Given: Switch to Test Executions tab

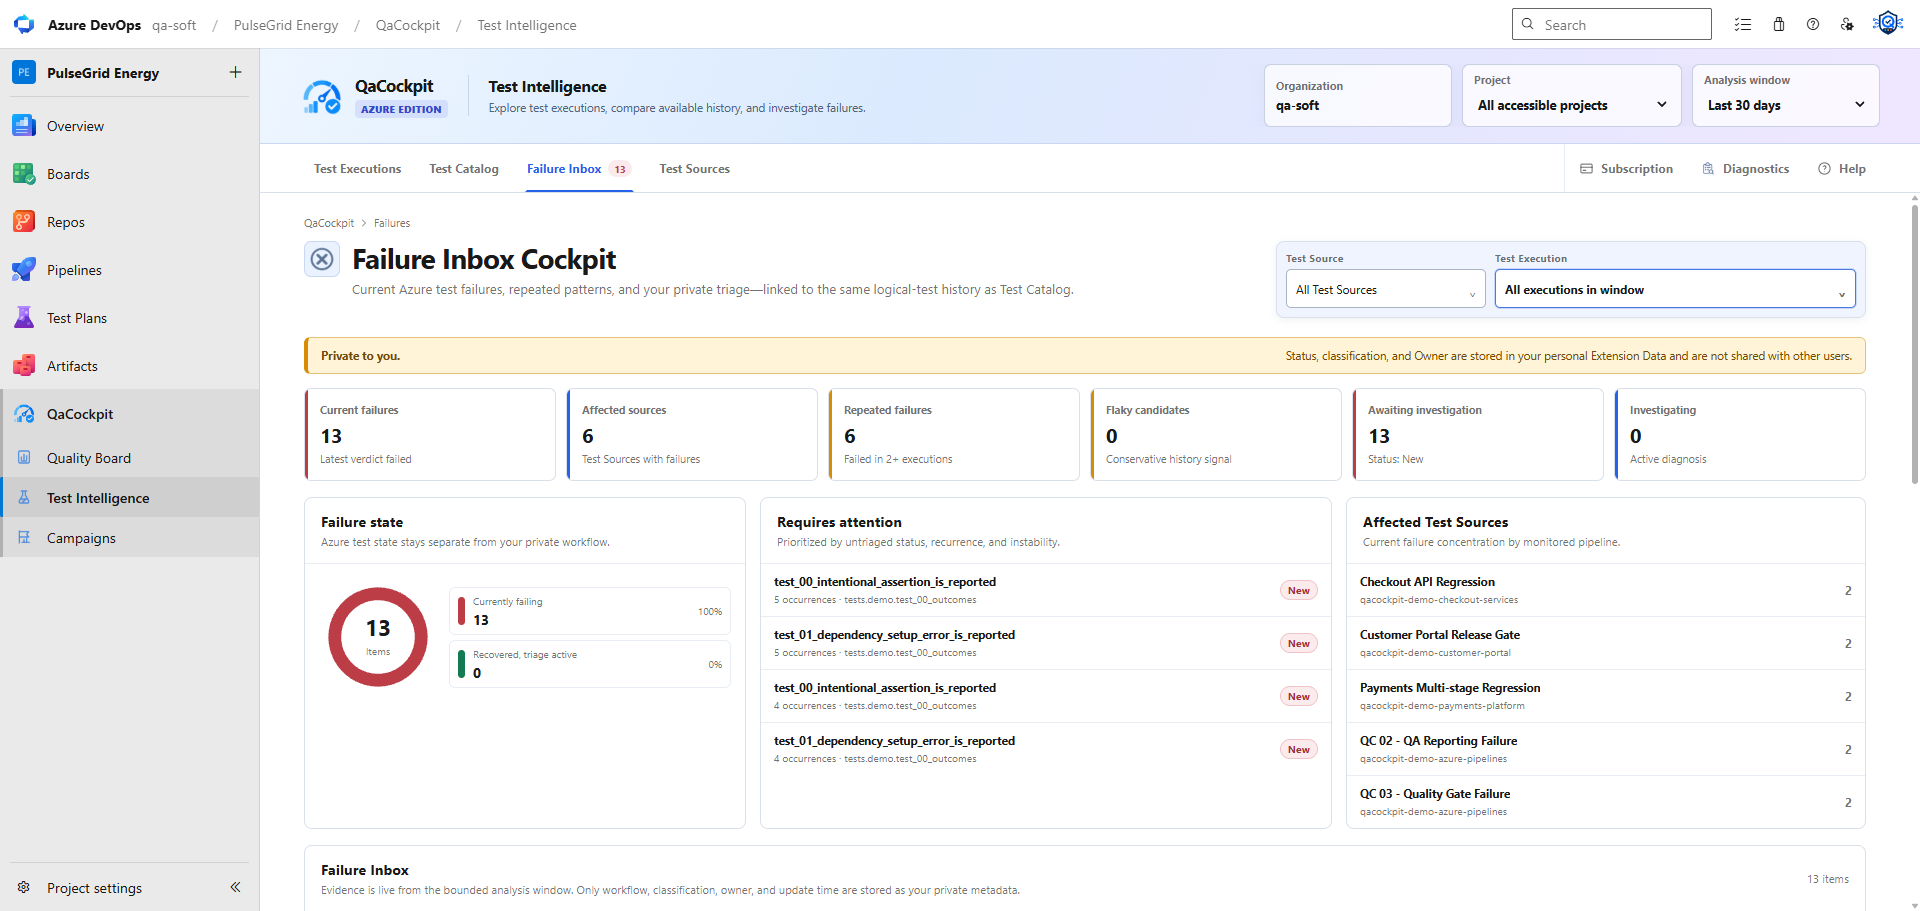Looking at the screenshot, I should tap(357, 169).
